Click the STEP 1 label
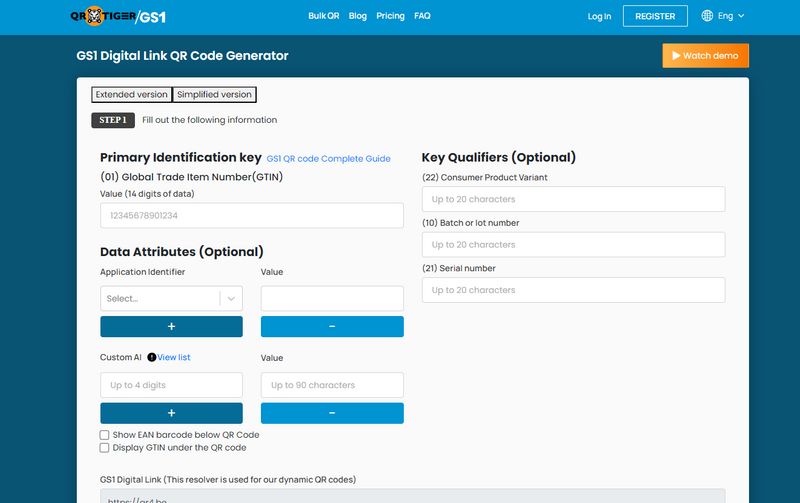The image size is (800, 503). point(113,120)
